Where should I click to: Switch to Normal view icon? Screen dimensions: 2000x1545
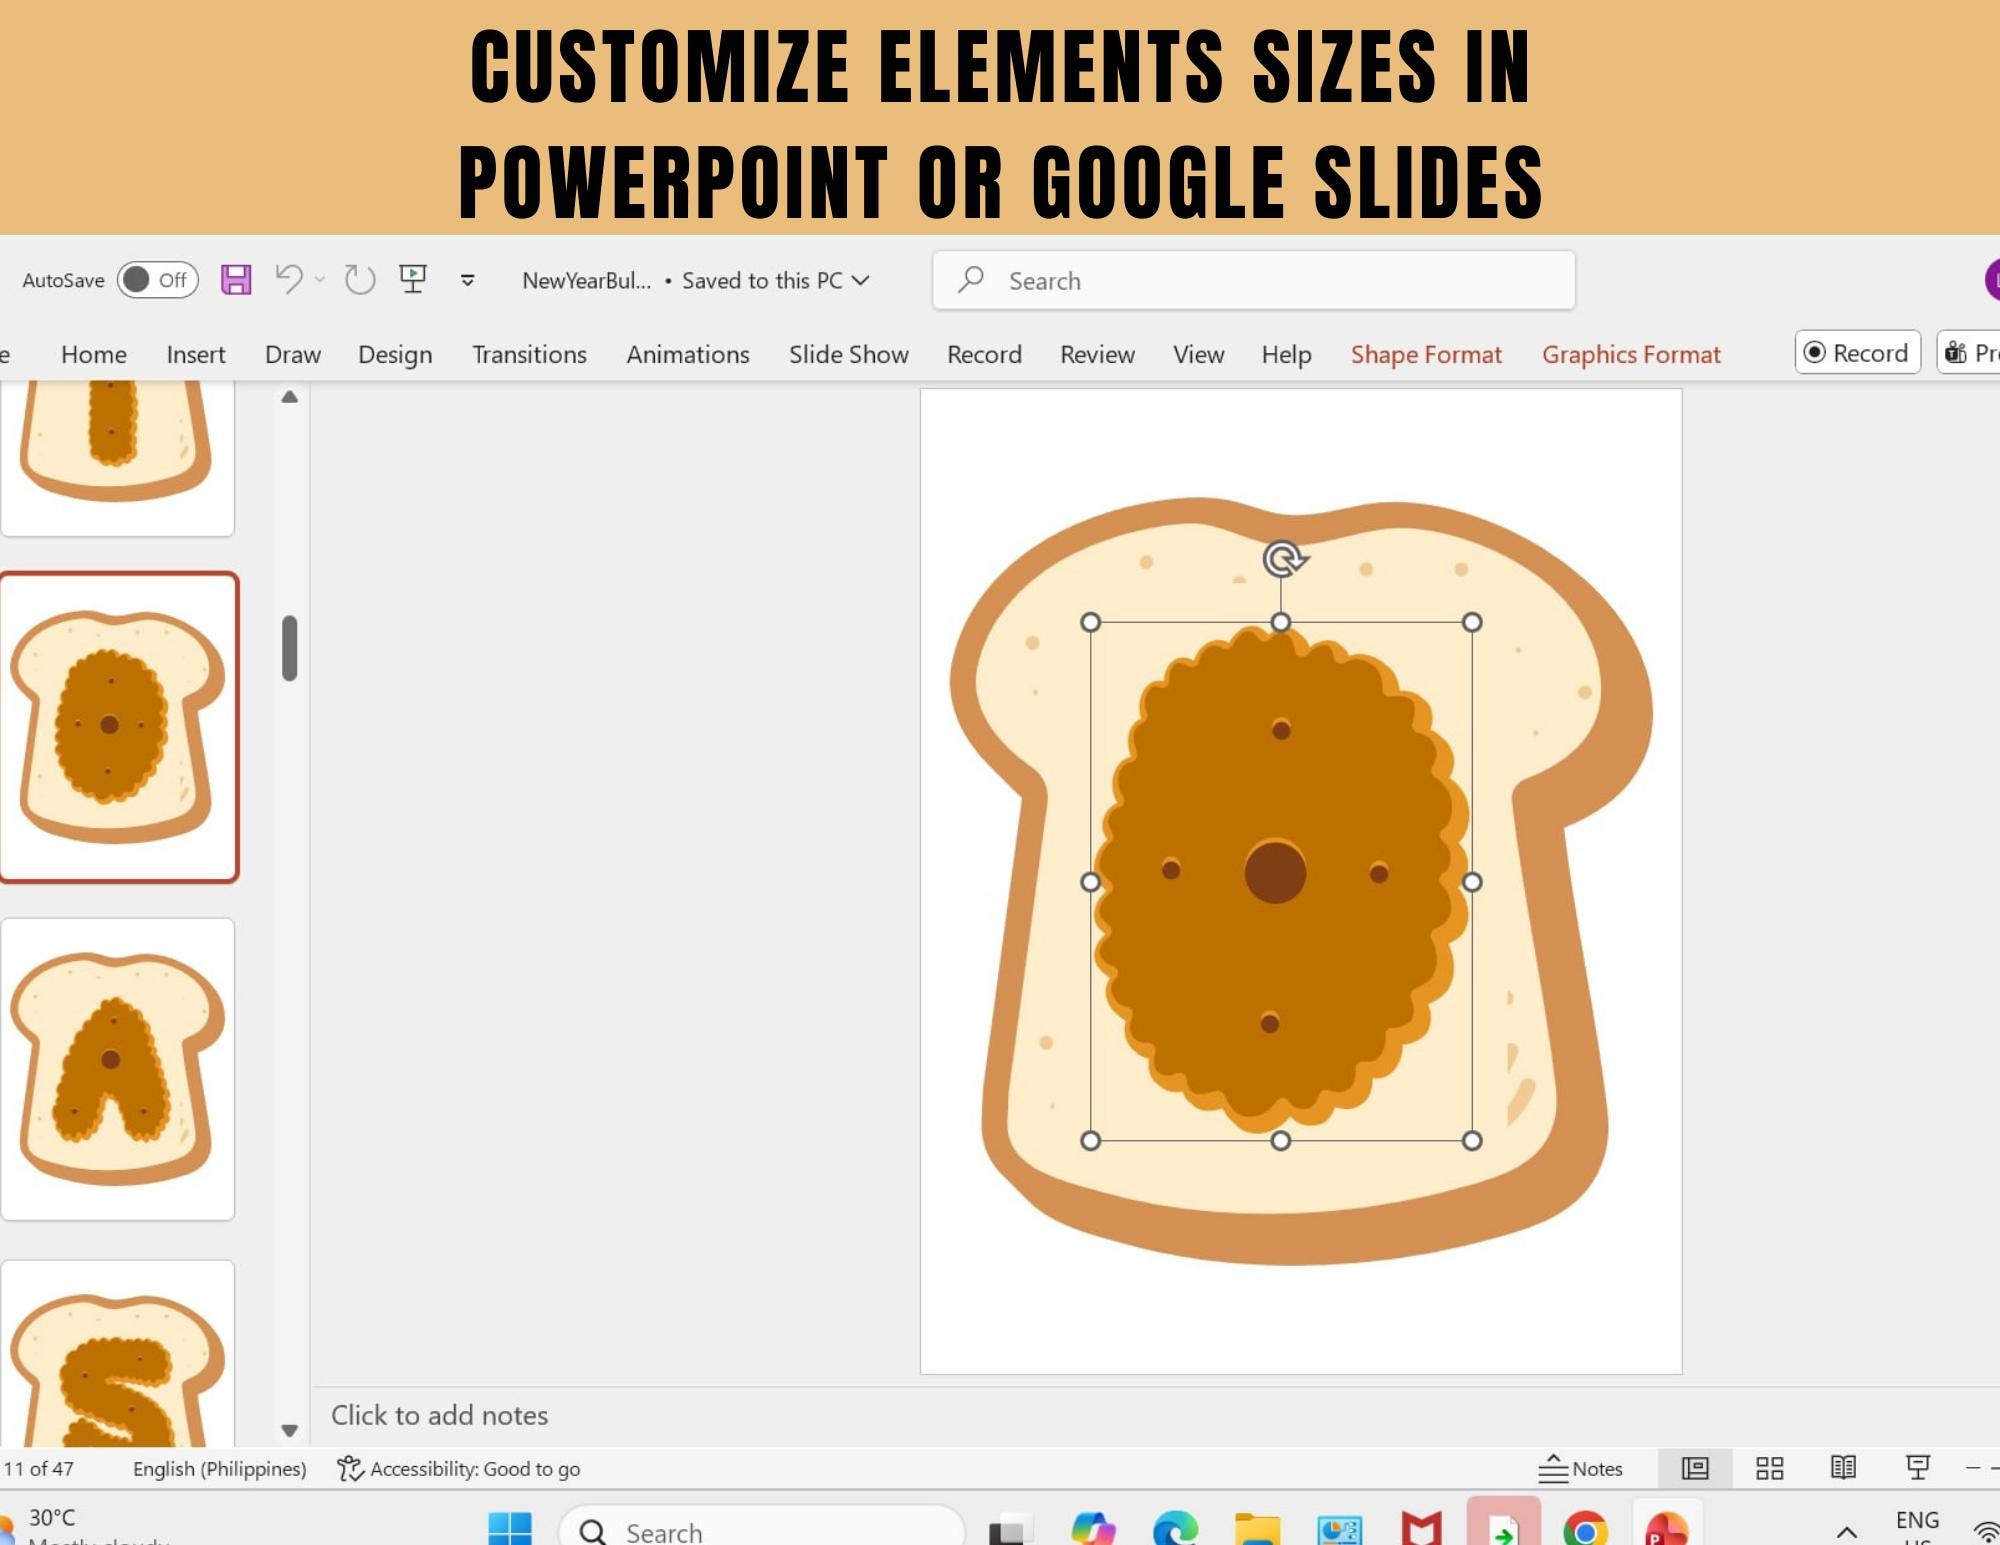1695,1468
